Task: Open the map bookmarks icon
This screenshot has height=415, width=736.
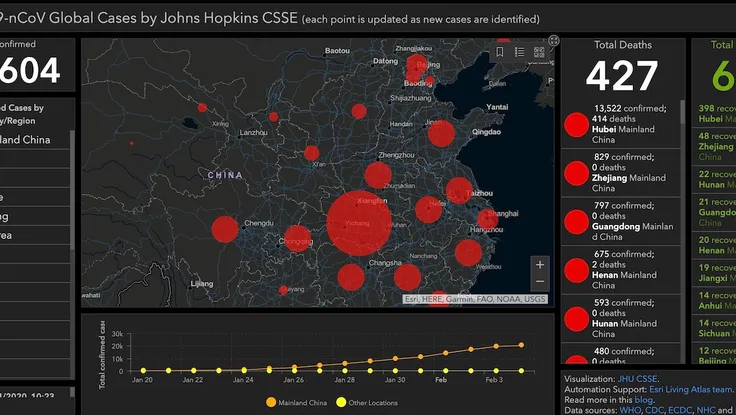Action: [500, 52]
